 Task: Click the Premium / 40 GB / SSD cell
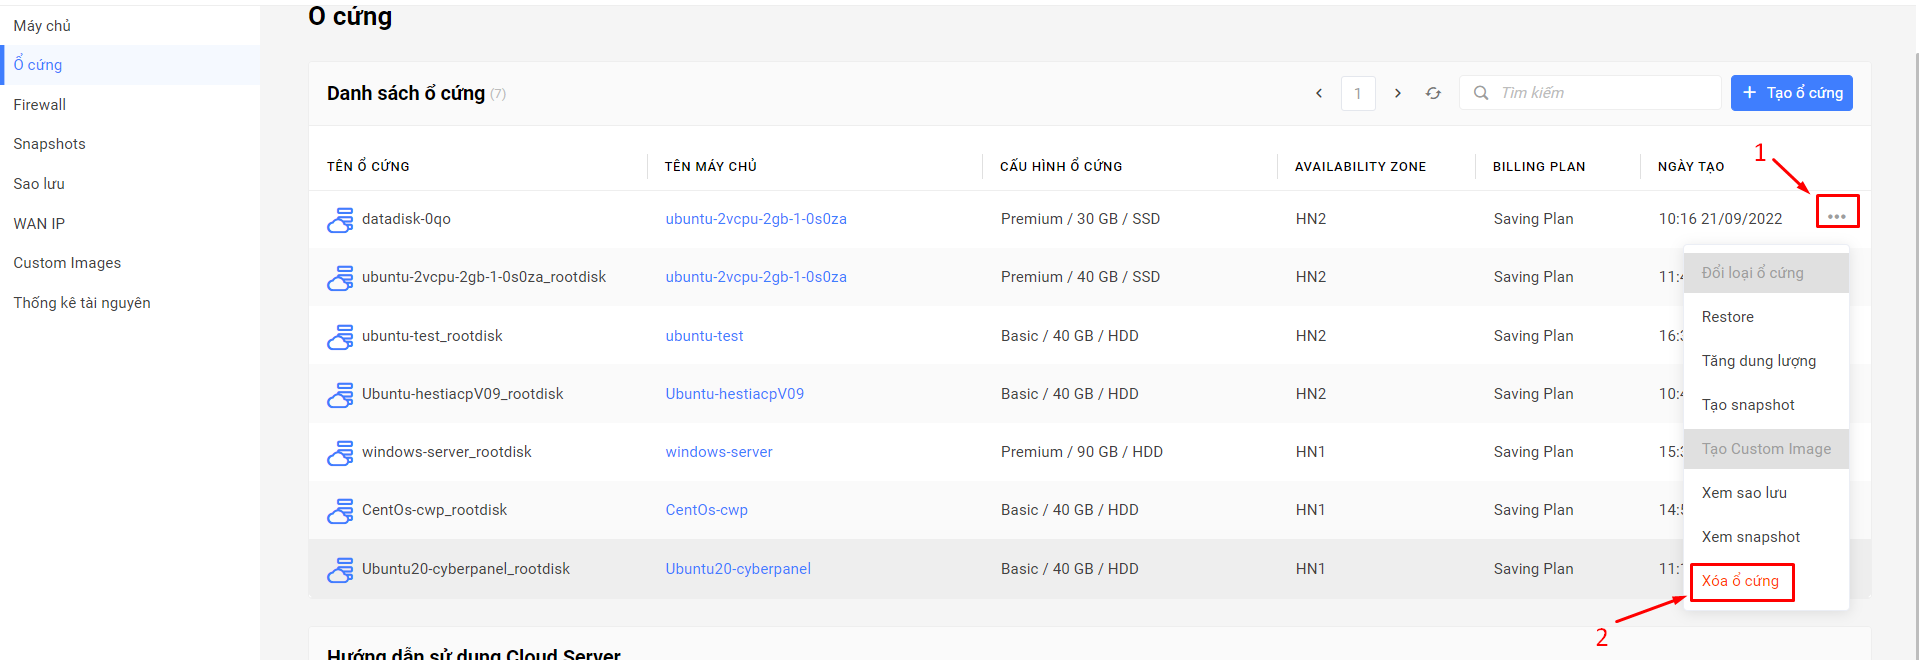tap(1081, 277)
